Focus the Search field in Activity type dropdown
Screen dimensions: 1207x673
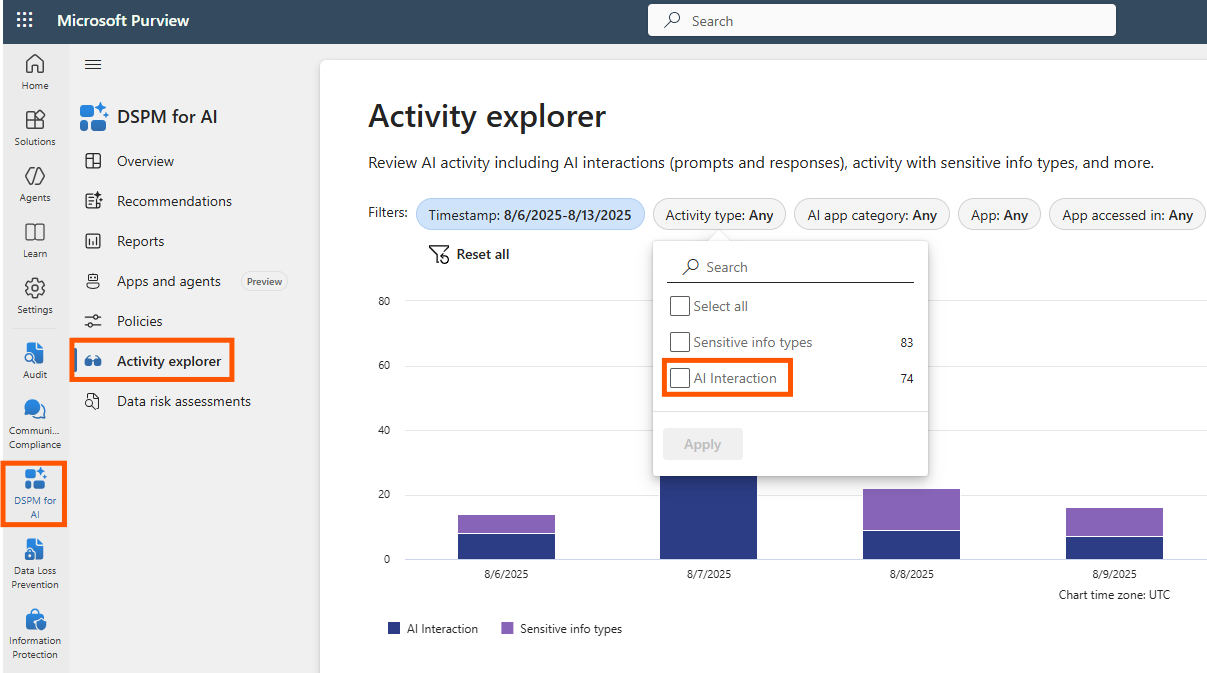click(x=790, y=267)
